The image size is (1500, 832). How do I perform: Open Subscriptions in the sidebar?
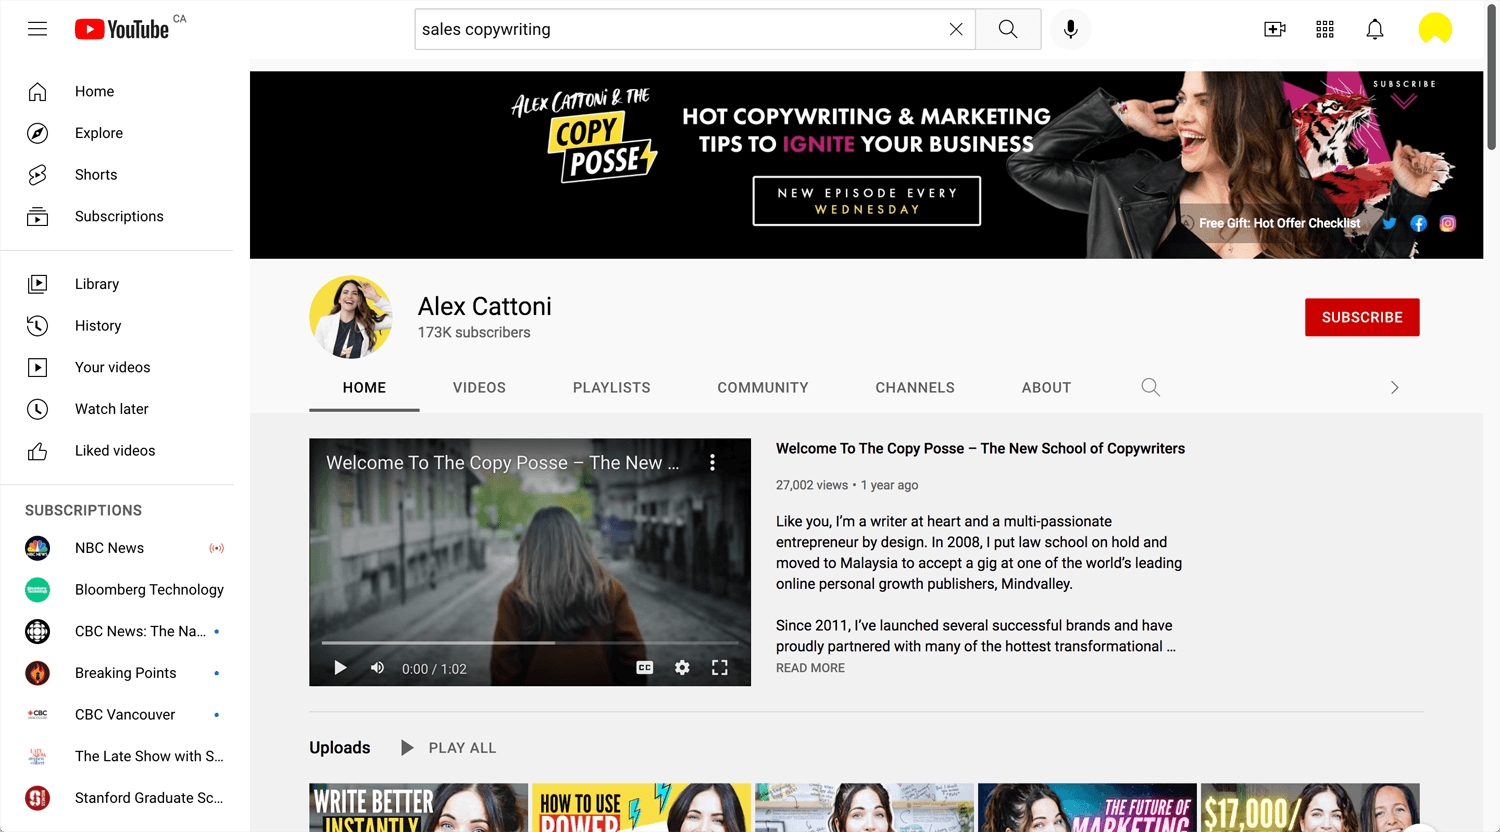117,216
